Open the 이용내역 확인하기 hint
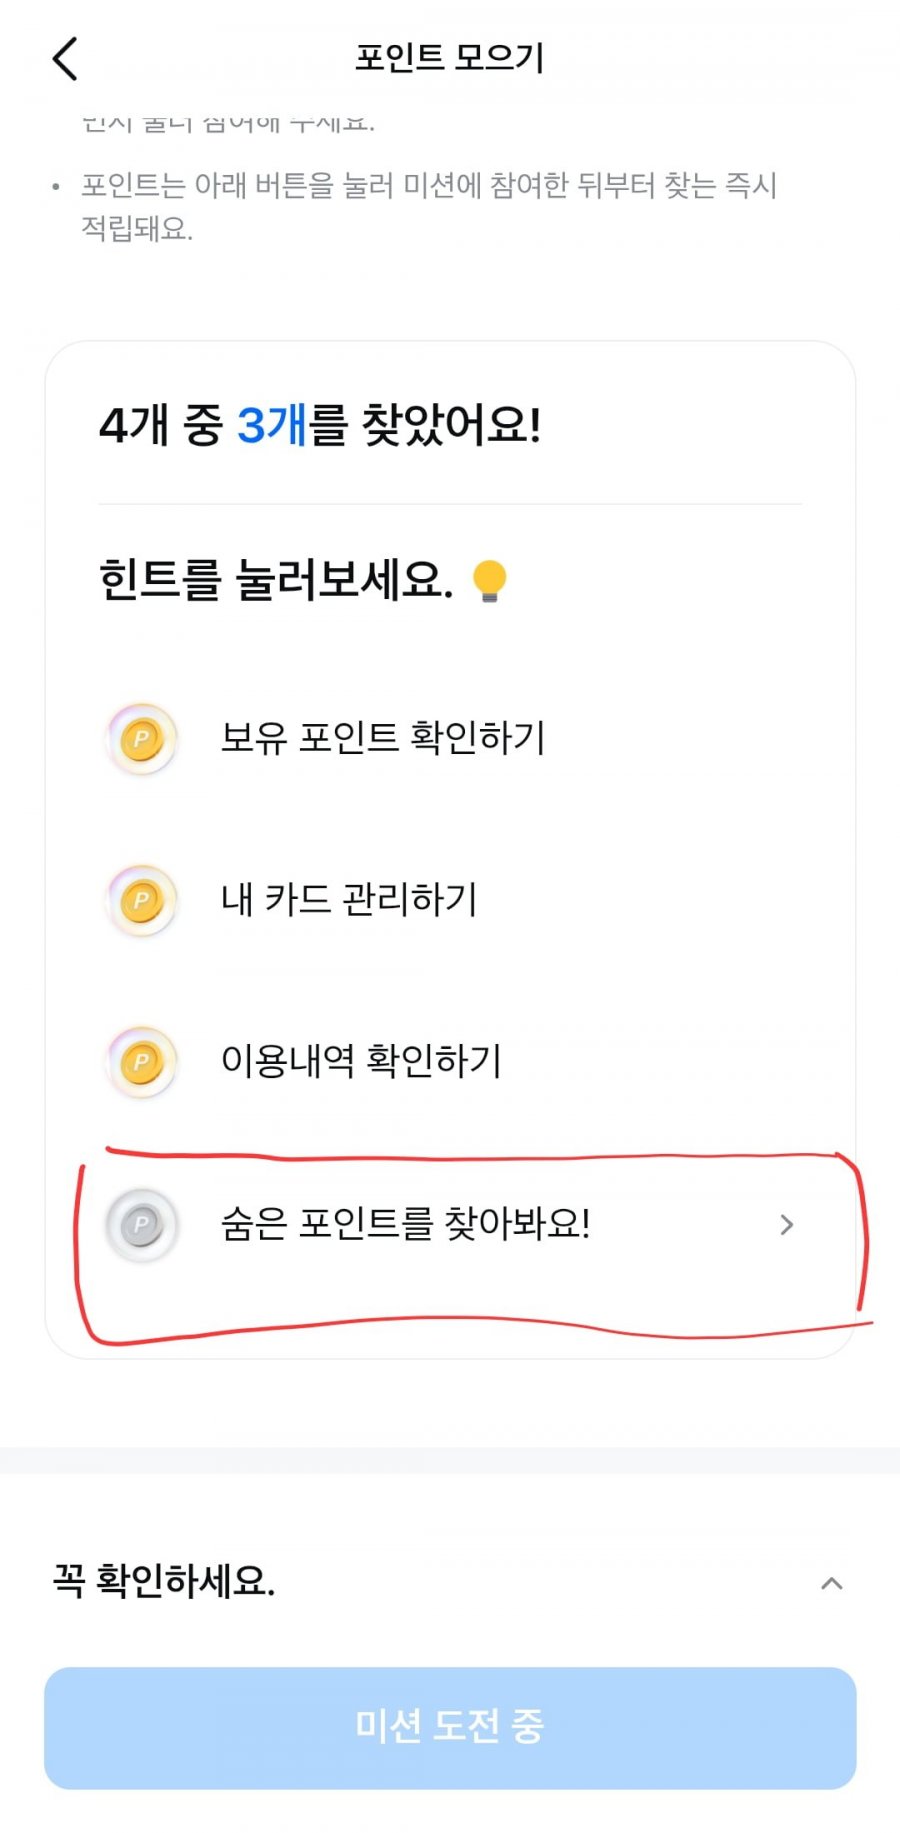This screenshot has height=1833, width=900. [450, 1062]
